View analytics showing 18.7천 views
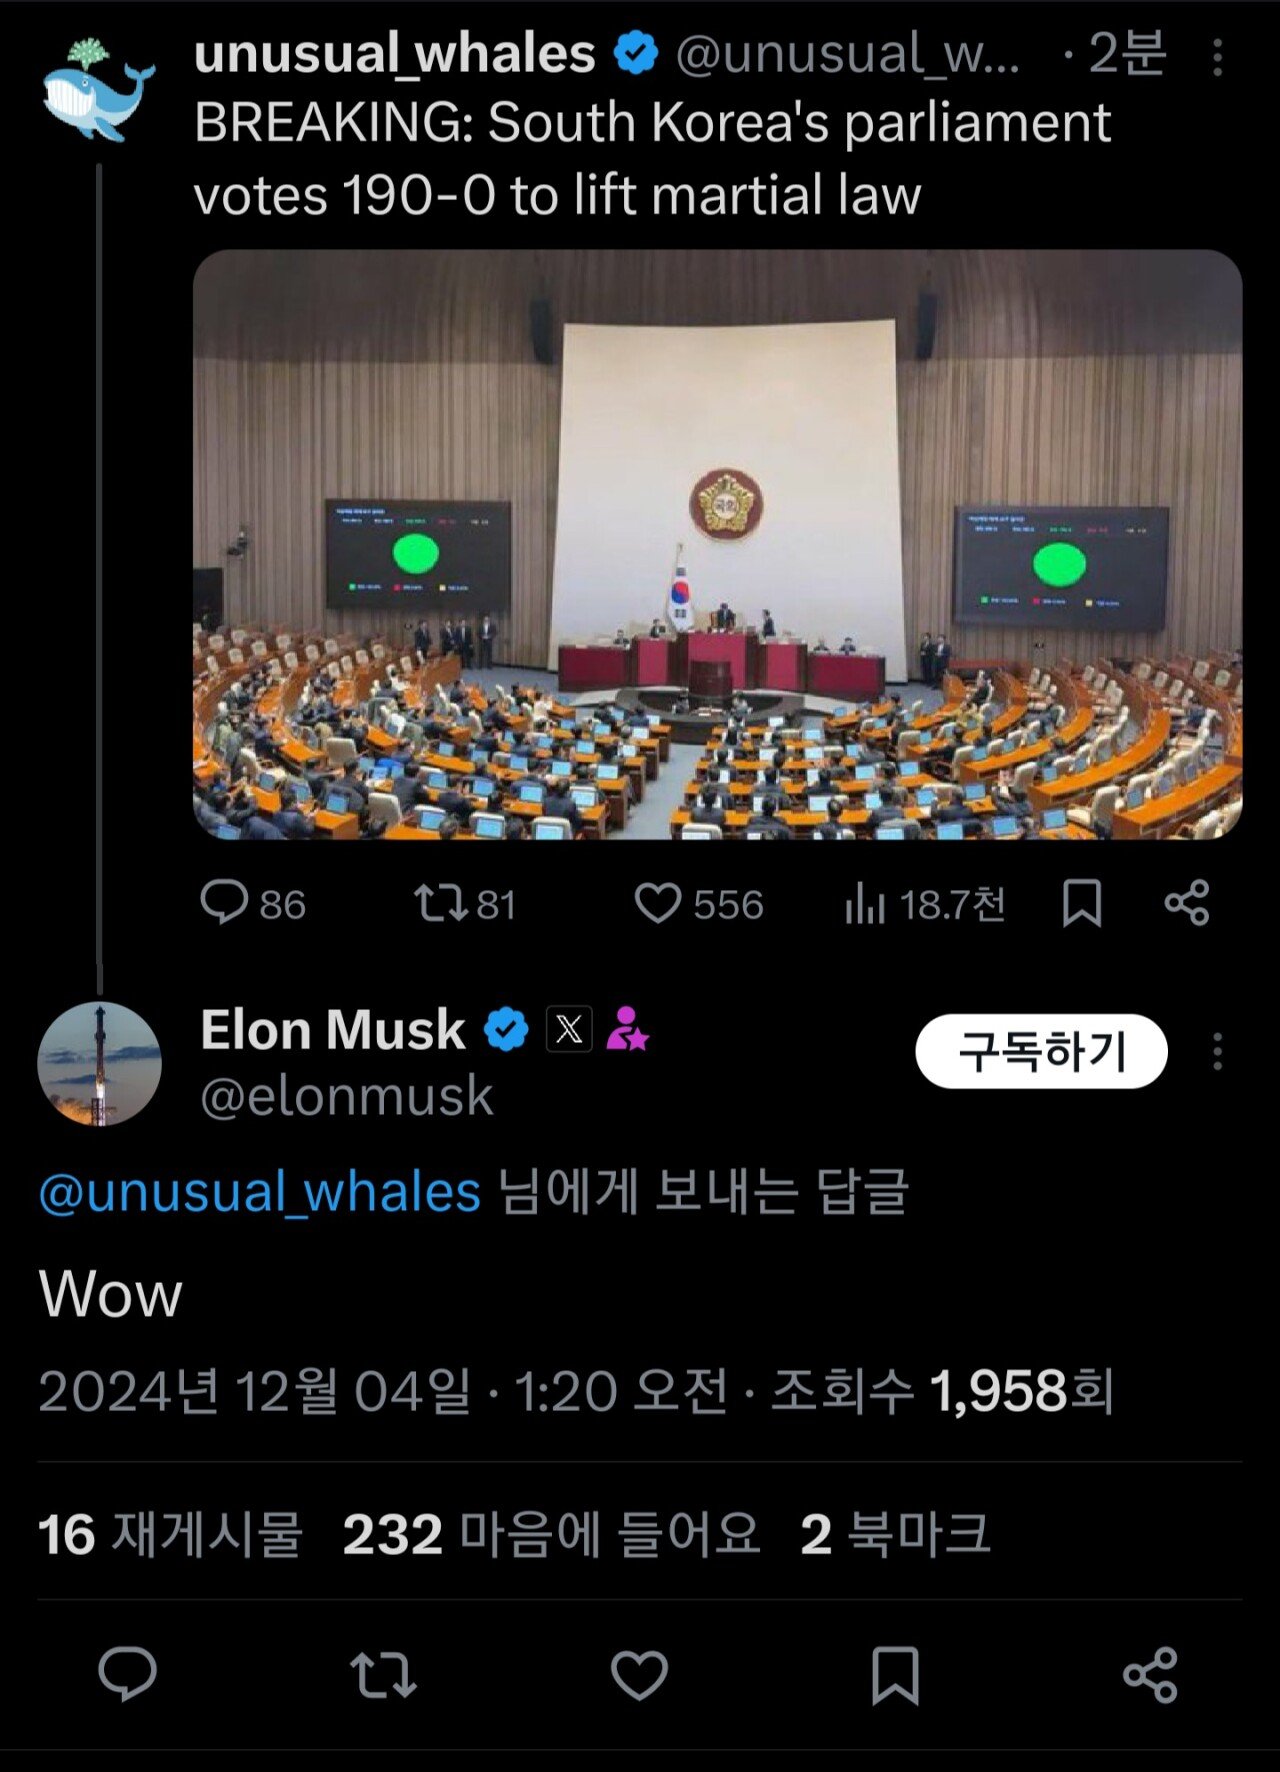The height and width of the screenshot is (1772, 1280). 924,904
